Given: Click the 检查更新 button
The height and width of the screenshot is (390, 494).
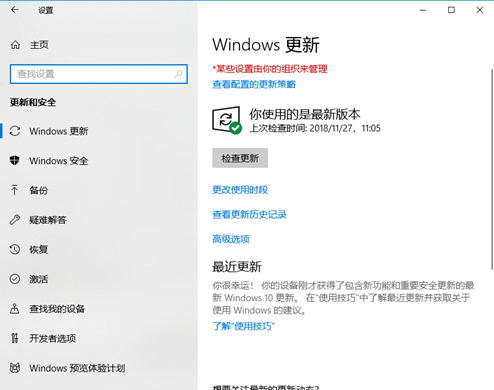Looking at the screenshot, I should [x=240, y=158].
